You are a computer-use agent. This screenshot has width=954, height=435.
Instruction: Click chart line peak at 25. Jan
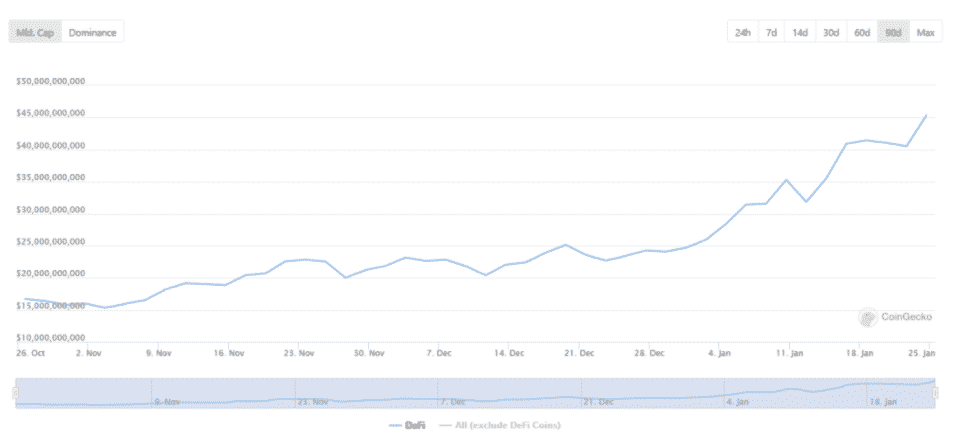[x=926, y=115]
